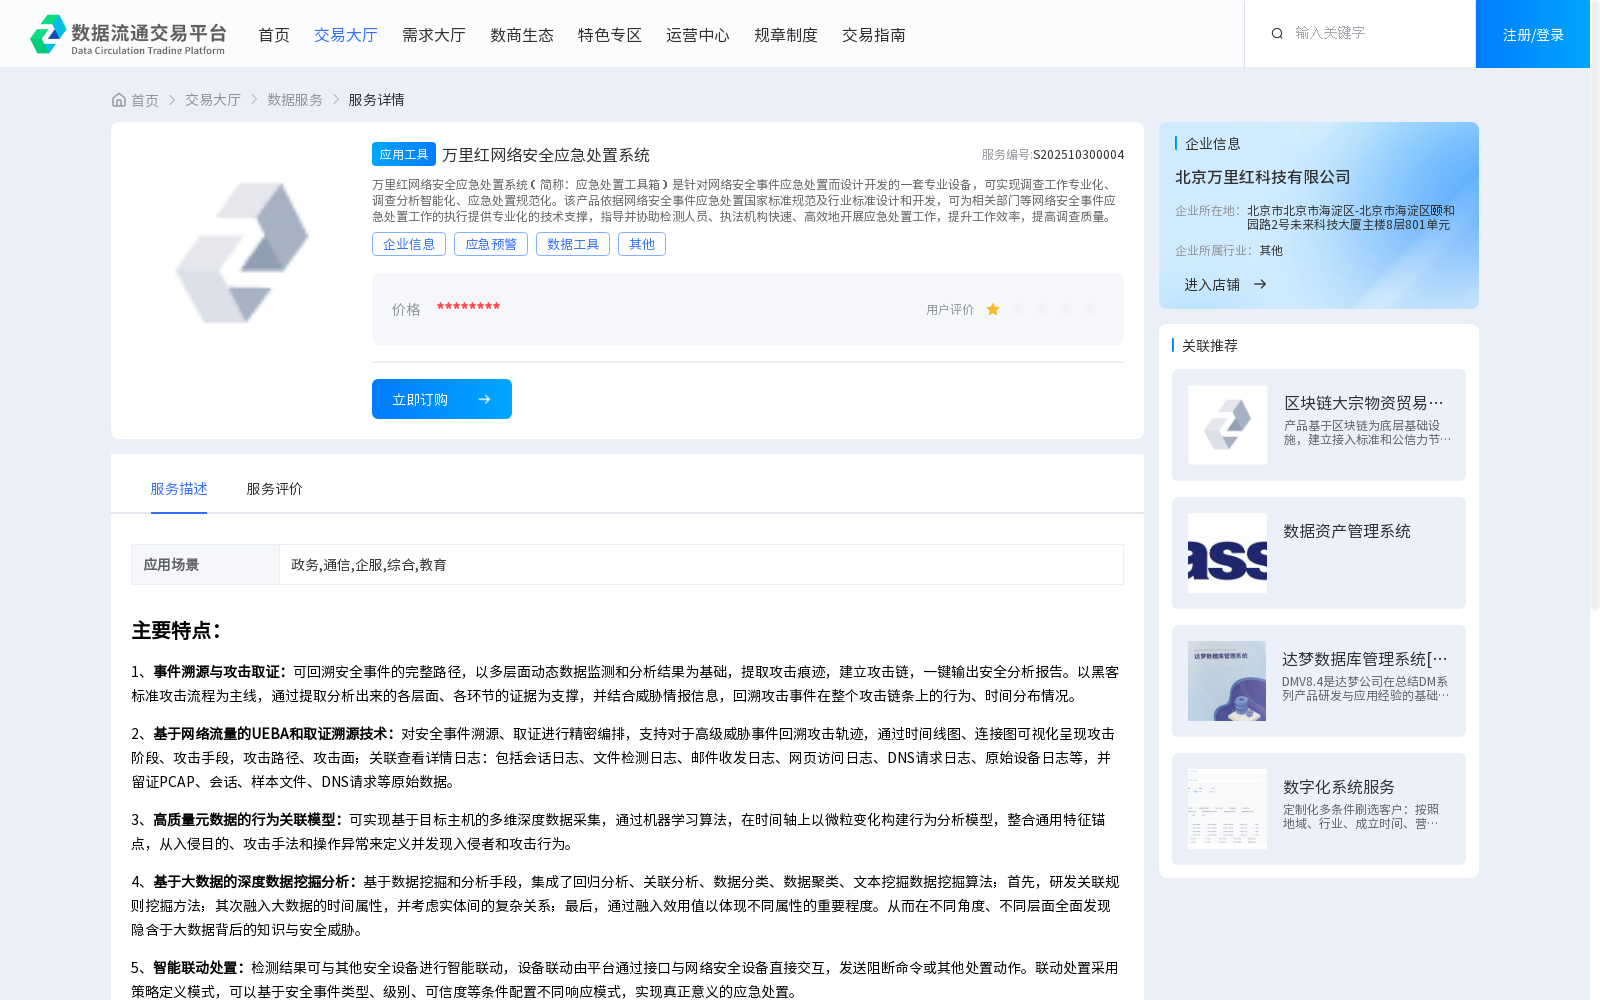
Task: Click the platform logo in header
Action: pyautogui.click(x=128, y=34)
